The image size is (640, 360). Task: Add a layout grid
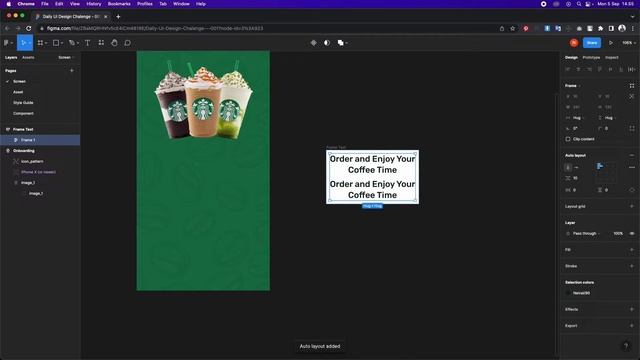click(x=632, y=207)
